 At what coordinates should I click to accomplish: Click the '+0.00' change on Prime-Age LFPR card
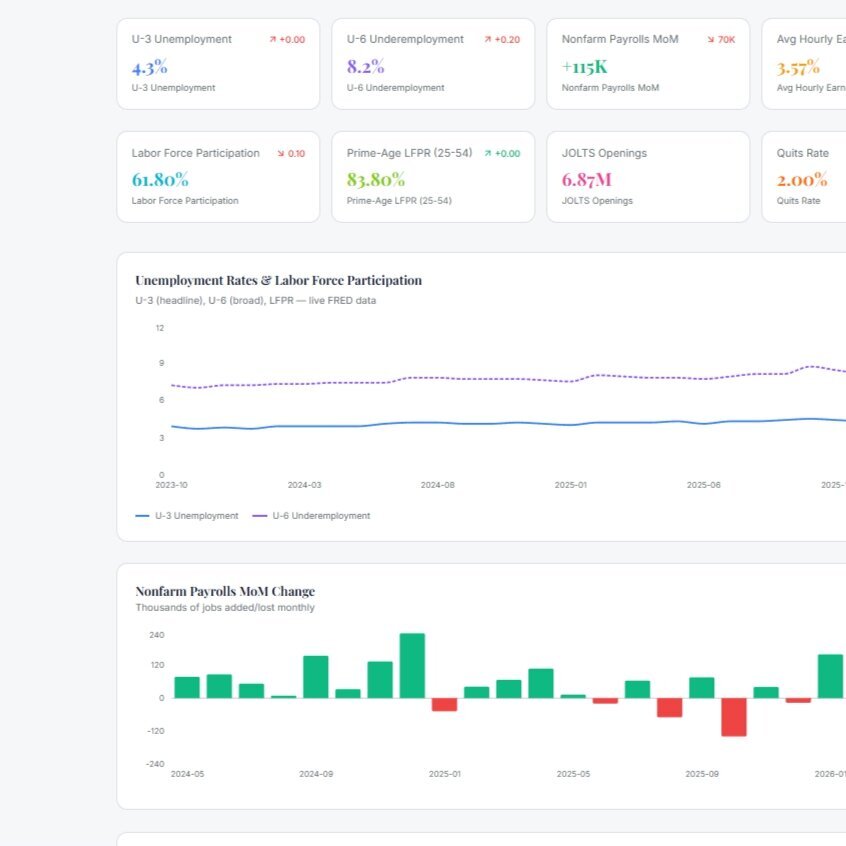pyautogui.click(x=507, y=153)
